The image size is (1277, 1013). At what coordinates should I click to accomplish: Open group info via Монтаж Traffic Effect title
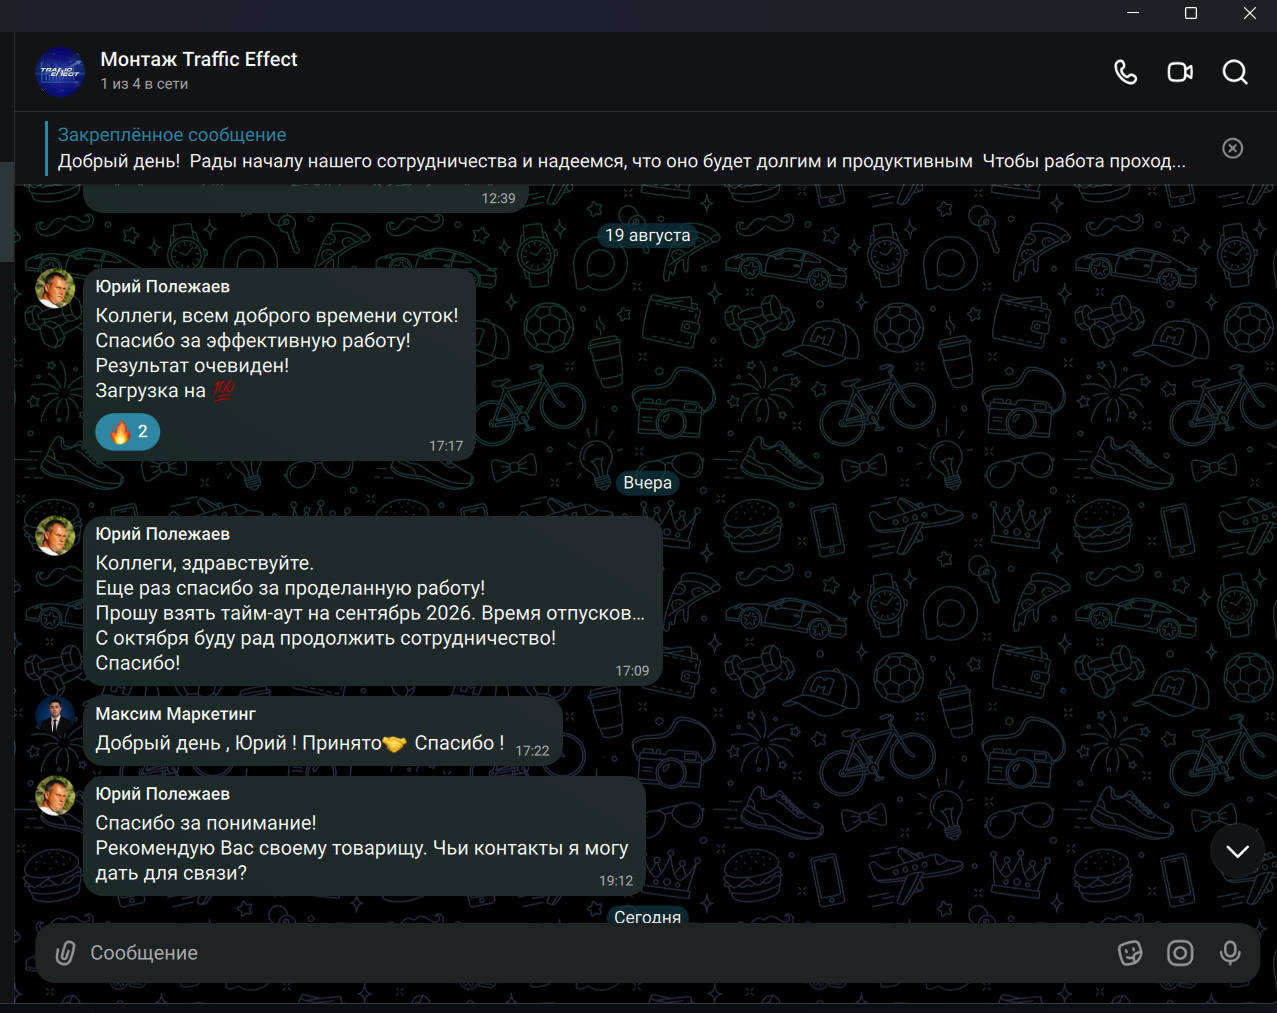[199, 59]
